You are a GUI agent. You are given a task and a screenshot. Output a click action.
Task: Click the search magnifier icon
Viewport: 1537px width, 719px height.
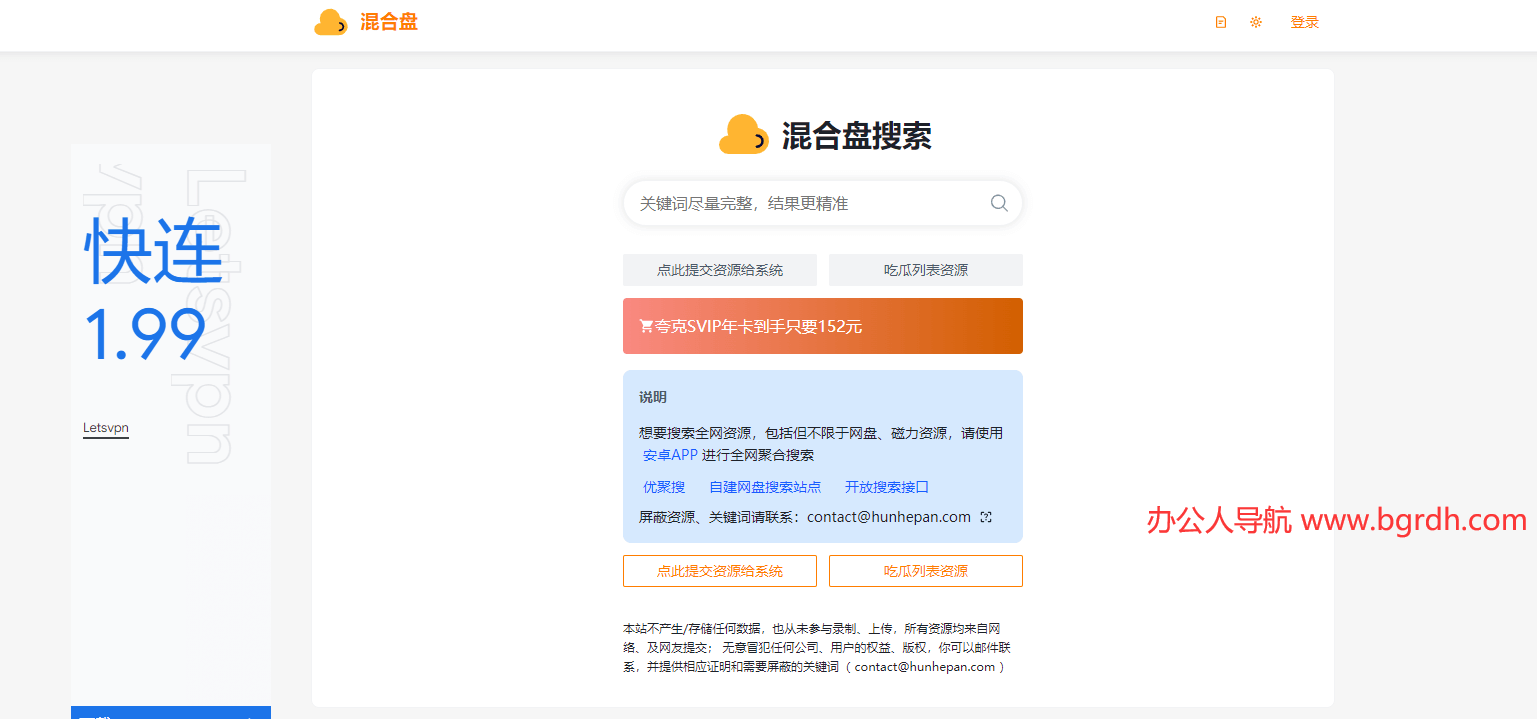[x=998, y=203]
